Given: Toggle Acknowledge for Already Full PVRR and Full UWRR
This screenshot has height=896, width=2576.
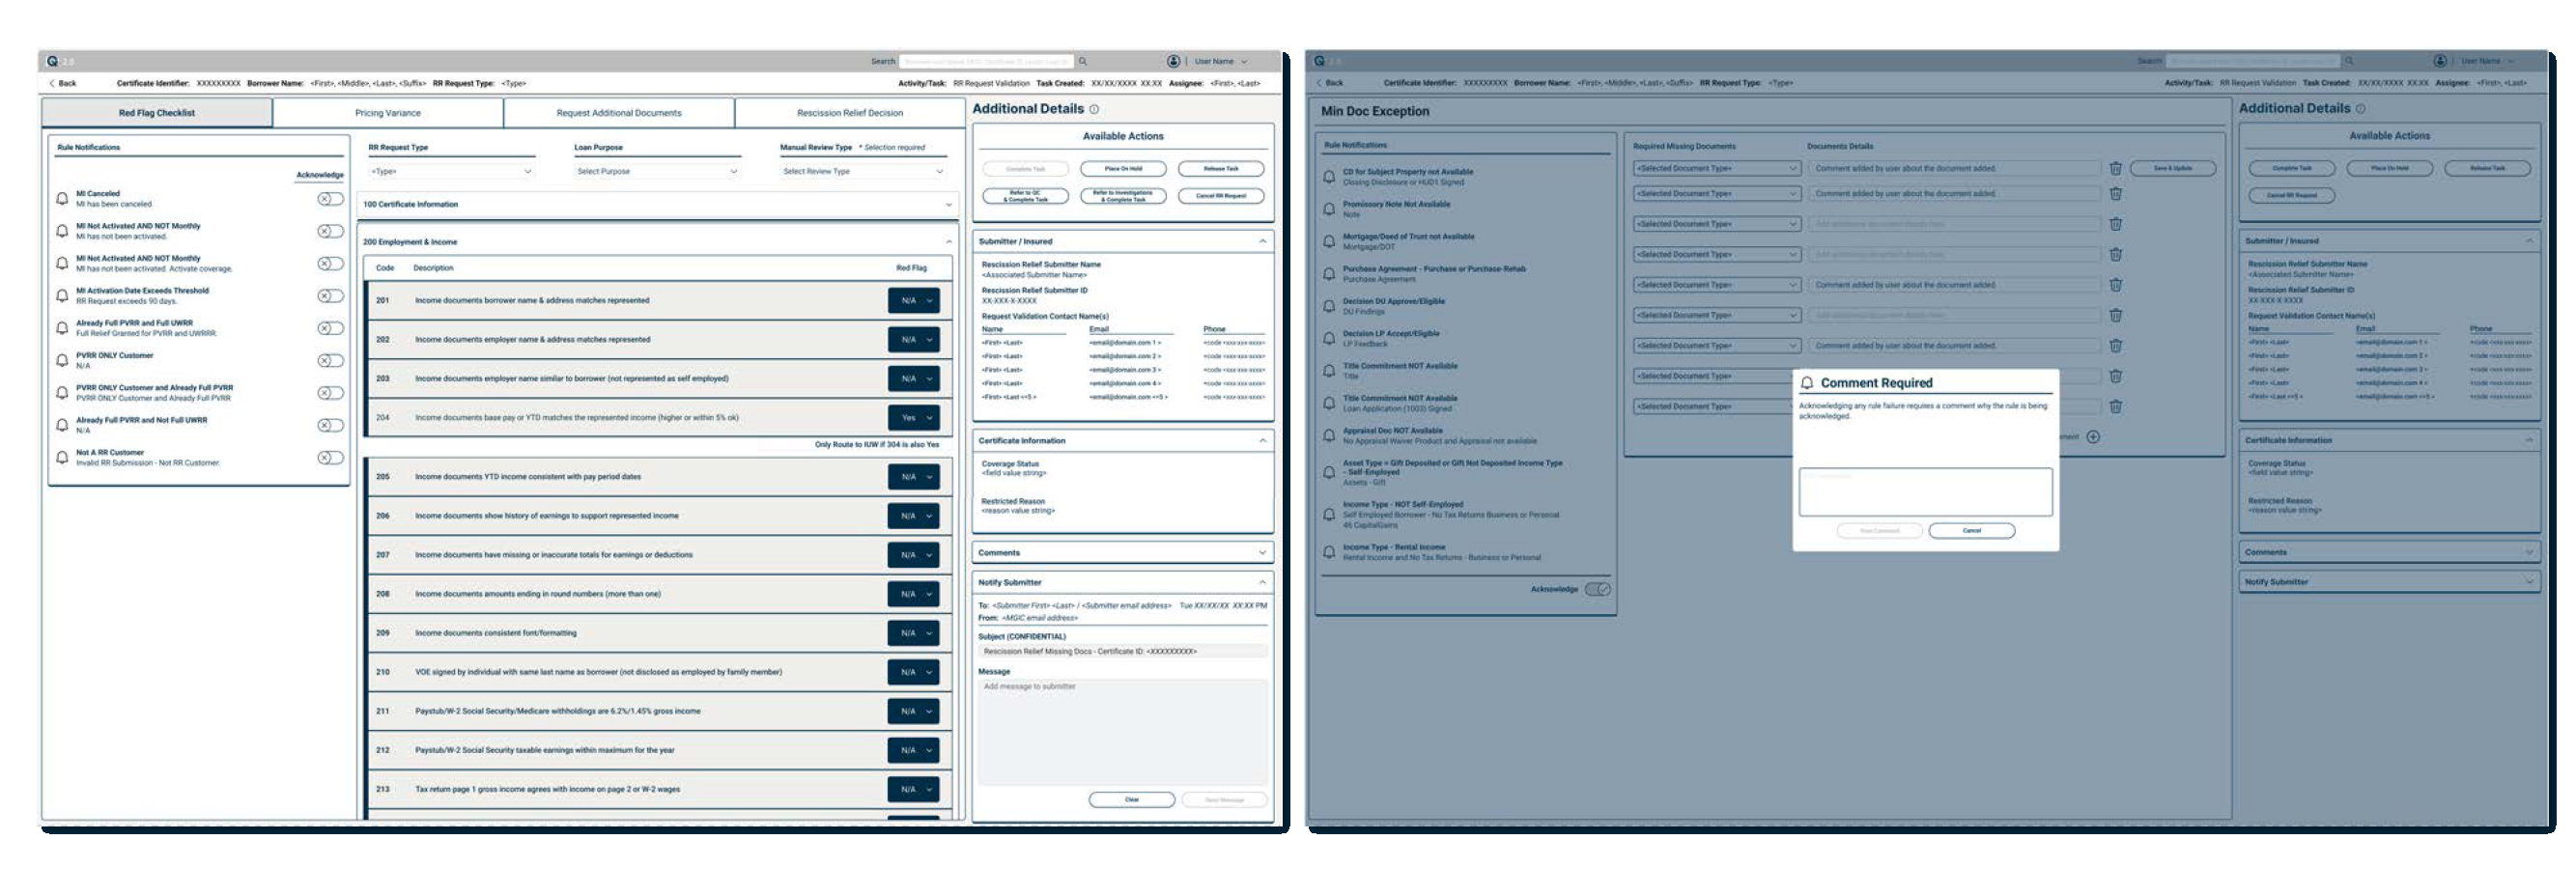Looking at the screenshot, I should tap(330, 328).
